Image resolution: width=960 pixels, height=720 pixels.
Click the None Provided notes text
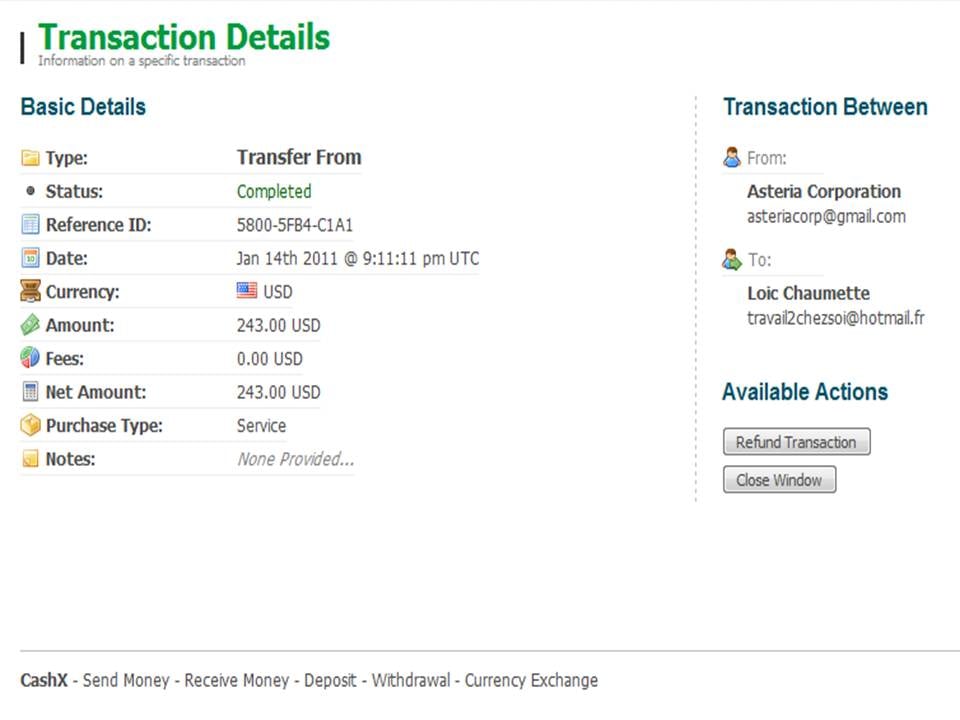tap(296, 459)
